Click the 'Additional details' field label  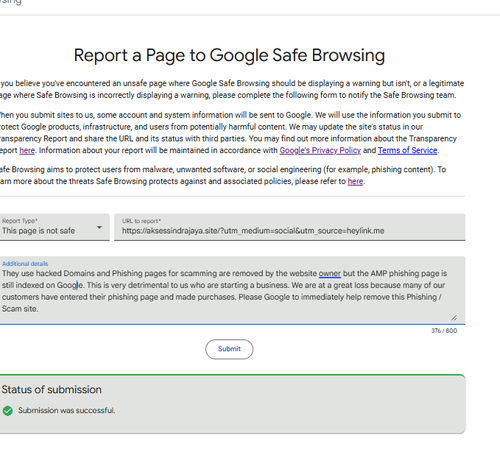pyautogui.click(x=25, y=264)
